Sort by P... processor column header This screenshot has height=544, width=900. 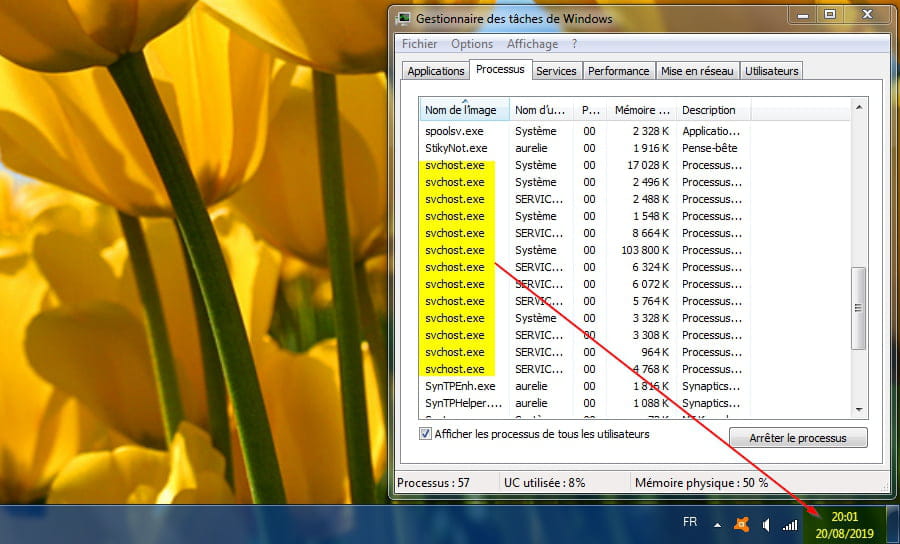(590, 110)
